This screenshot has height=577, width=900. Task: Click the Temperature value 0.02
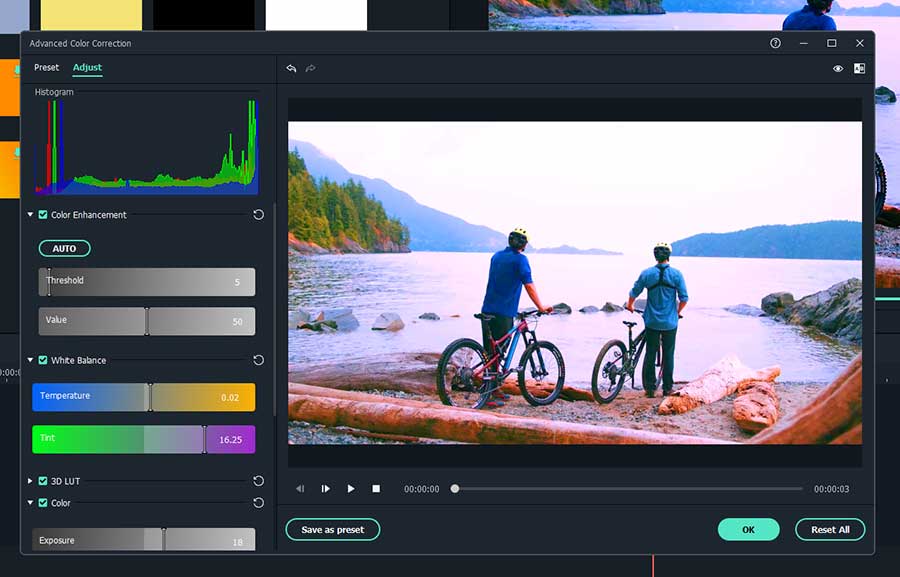[230, 397]
